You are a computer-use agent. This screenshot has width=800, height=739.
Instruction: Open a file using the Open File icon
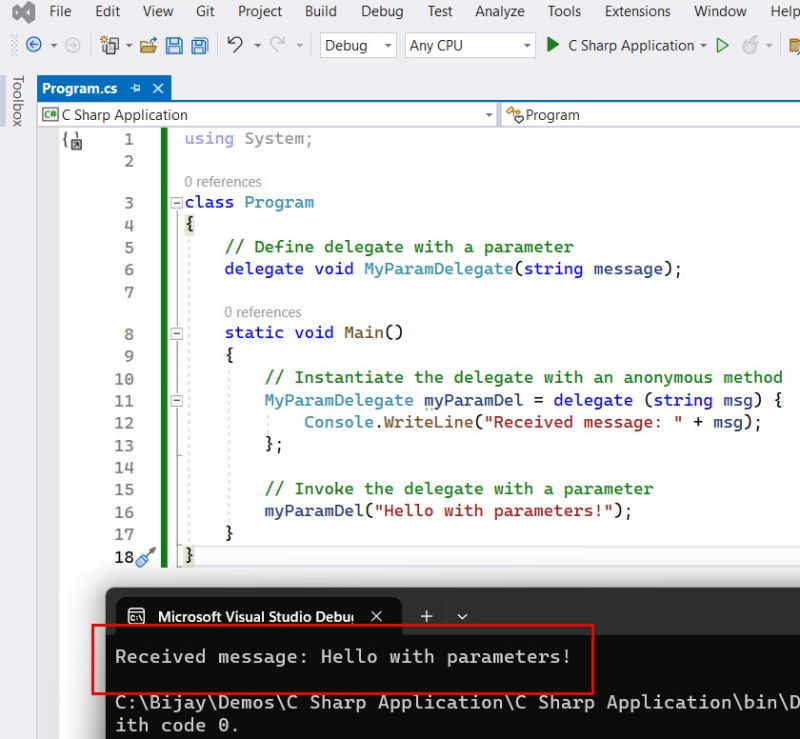tap(148, 46)
